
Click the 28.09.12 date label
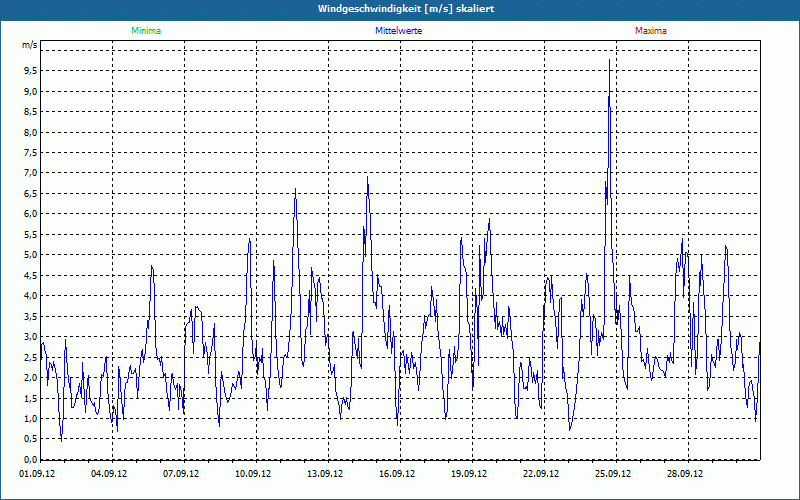684,475
